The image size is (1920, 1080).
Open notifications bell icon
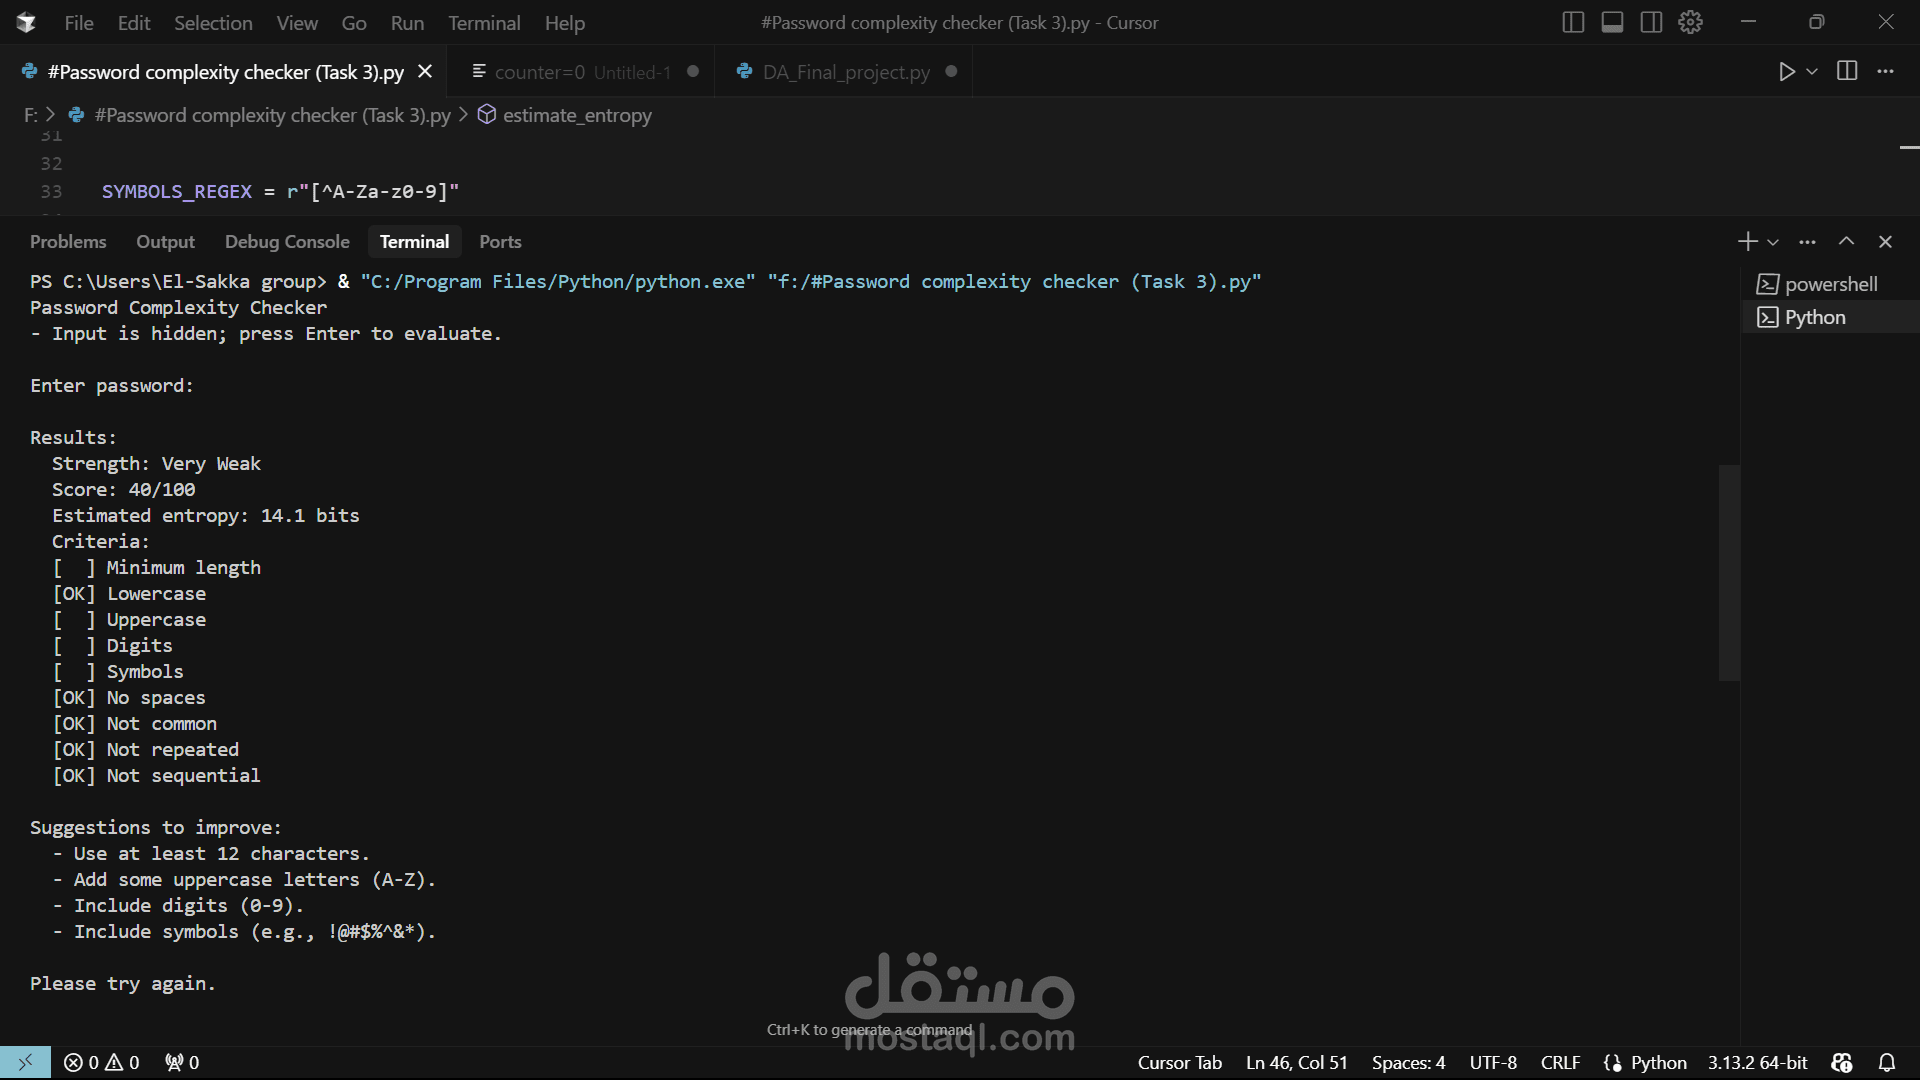click(1886, 1062)
